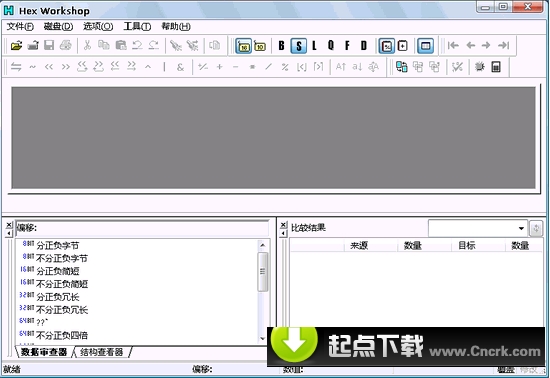The width and height of the screenshot is (550, 378).
Task: Click the bitwise AND ampersand icon
Action: pos(180,67)
